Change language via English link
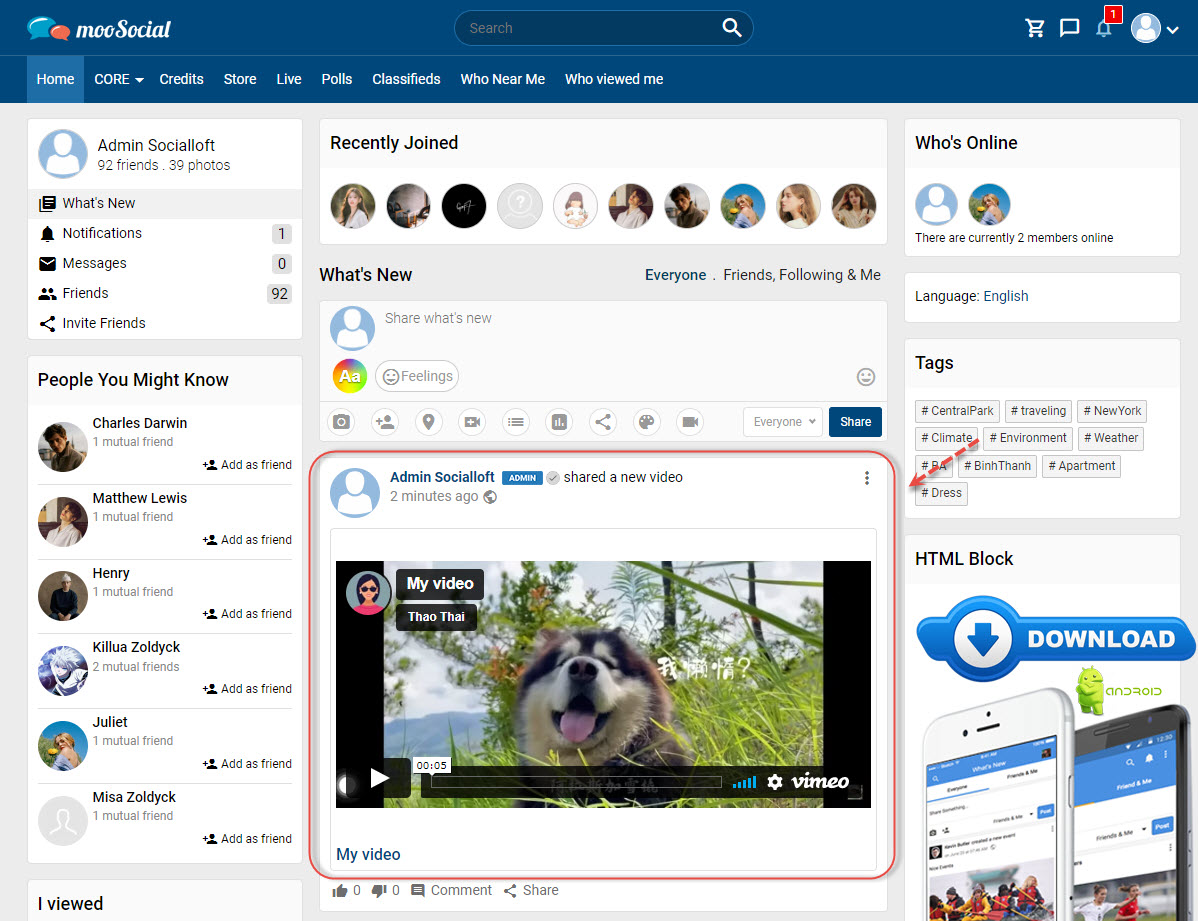The height and width of the screenshot is (921, 1198). [1005, 297]
